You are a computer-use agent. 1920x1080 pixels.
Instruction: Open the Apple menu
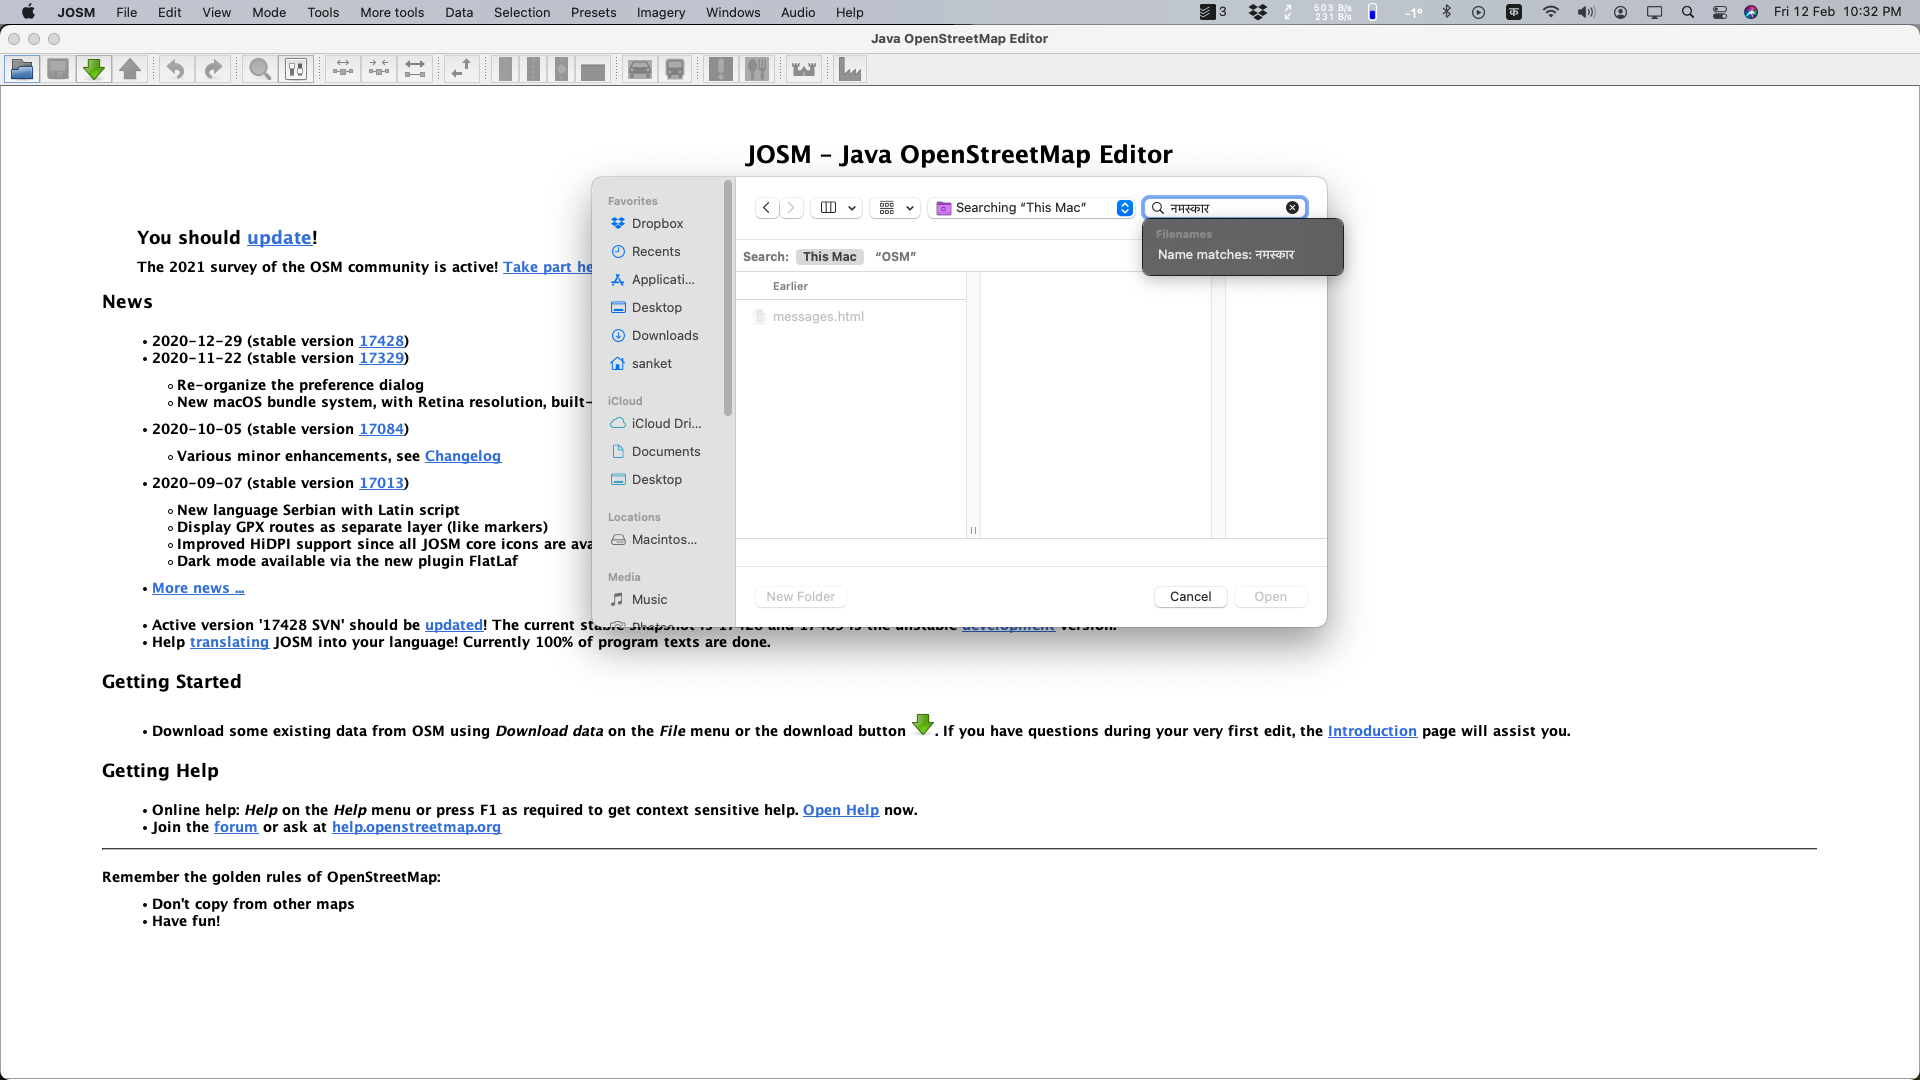pyautogui.click(x=28, y=12)
